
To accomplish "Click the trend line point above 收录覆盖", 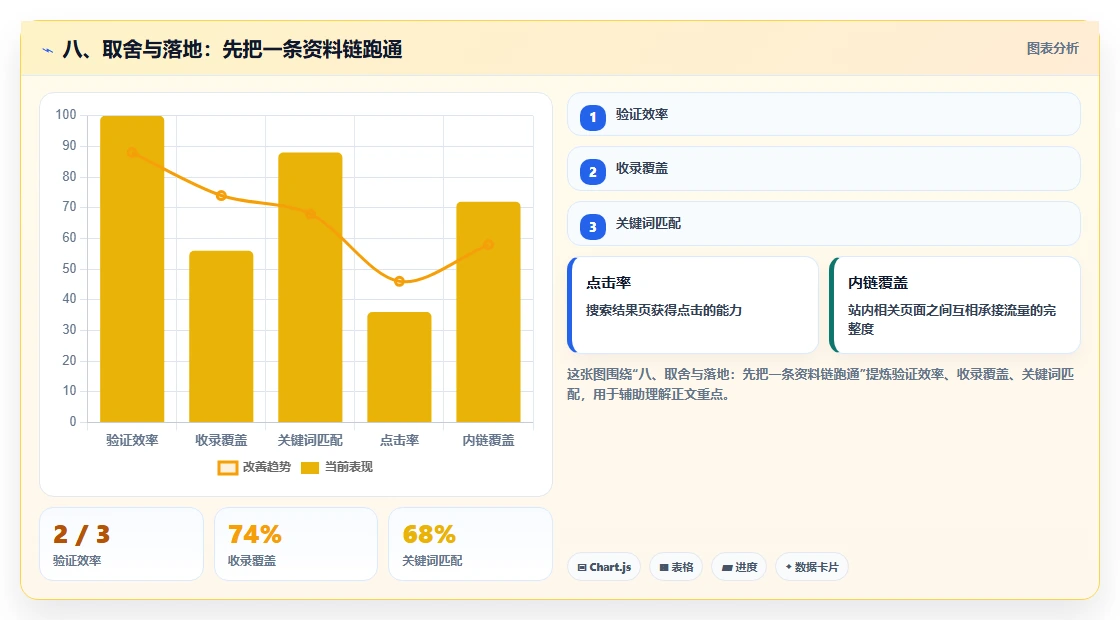I will [221, 196].
